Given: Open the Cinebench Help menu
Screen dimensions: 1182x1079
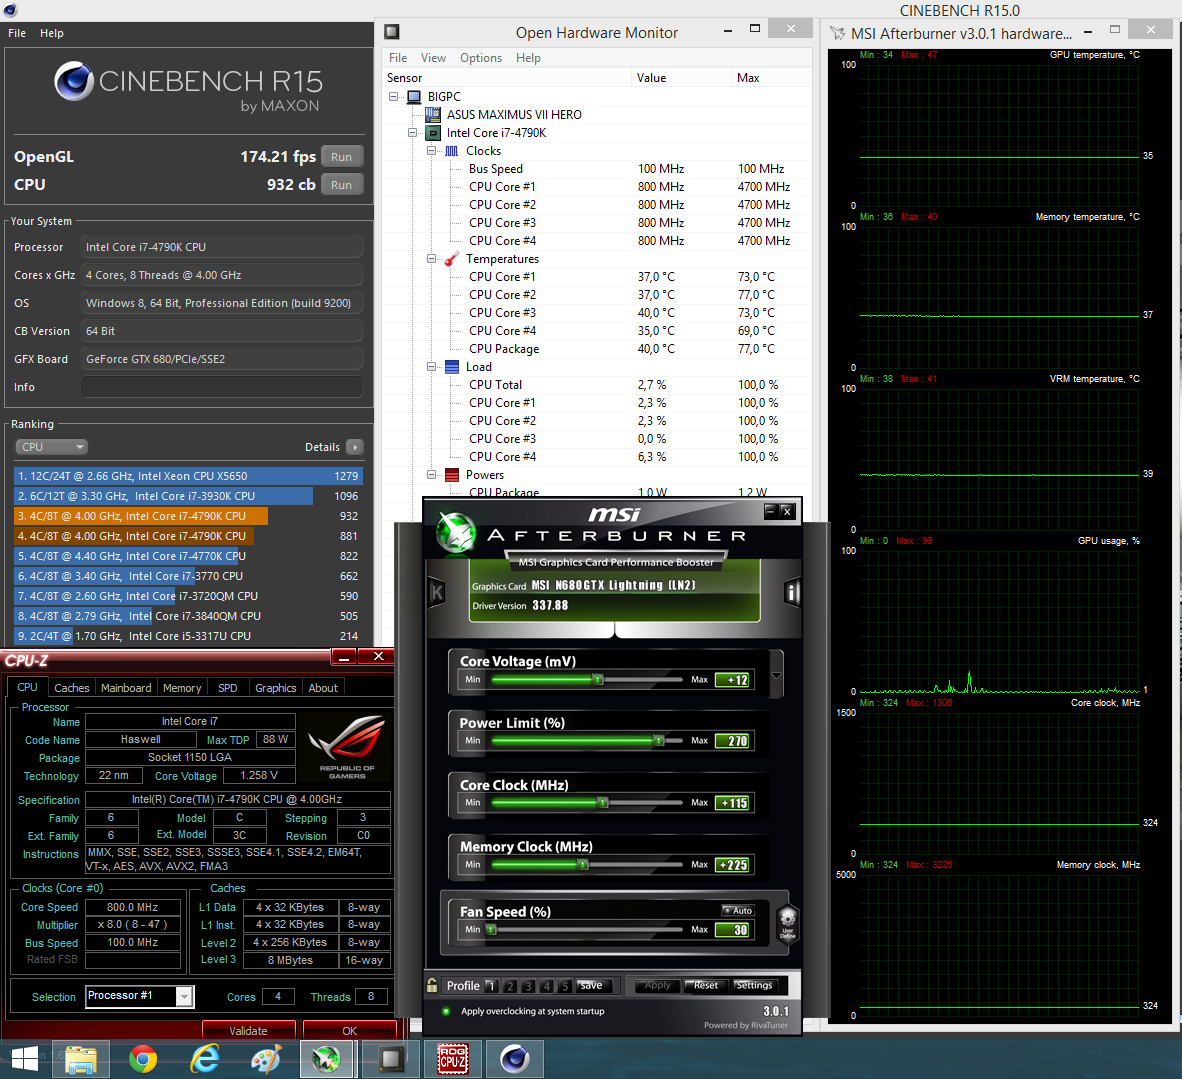Looking at the screenshot, I should tap(52, 33).
